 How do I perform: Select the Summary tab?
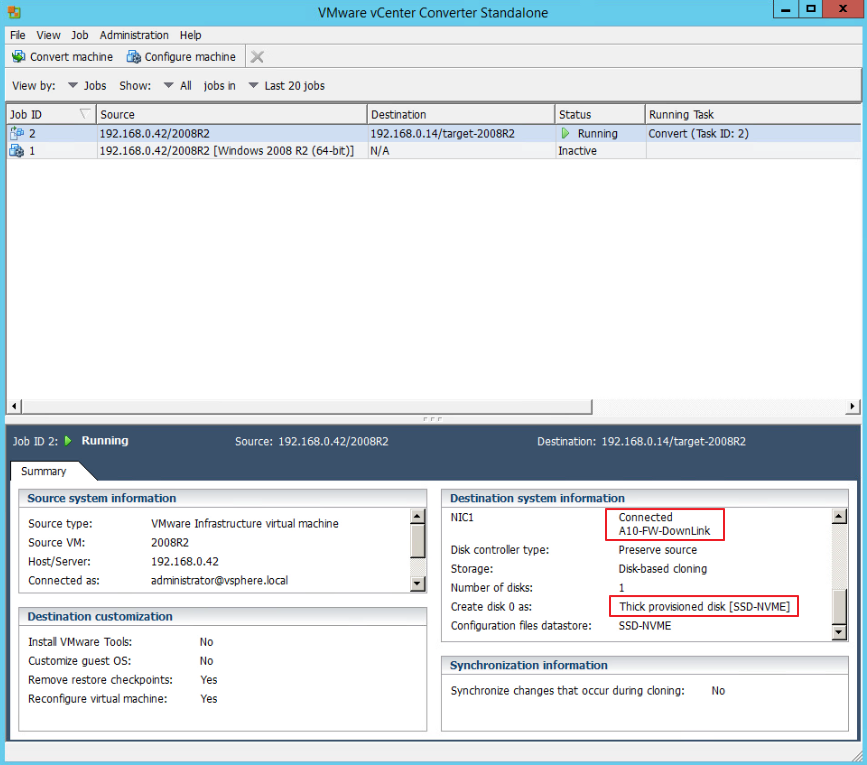pos(46,471)
